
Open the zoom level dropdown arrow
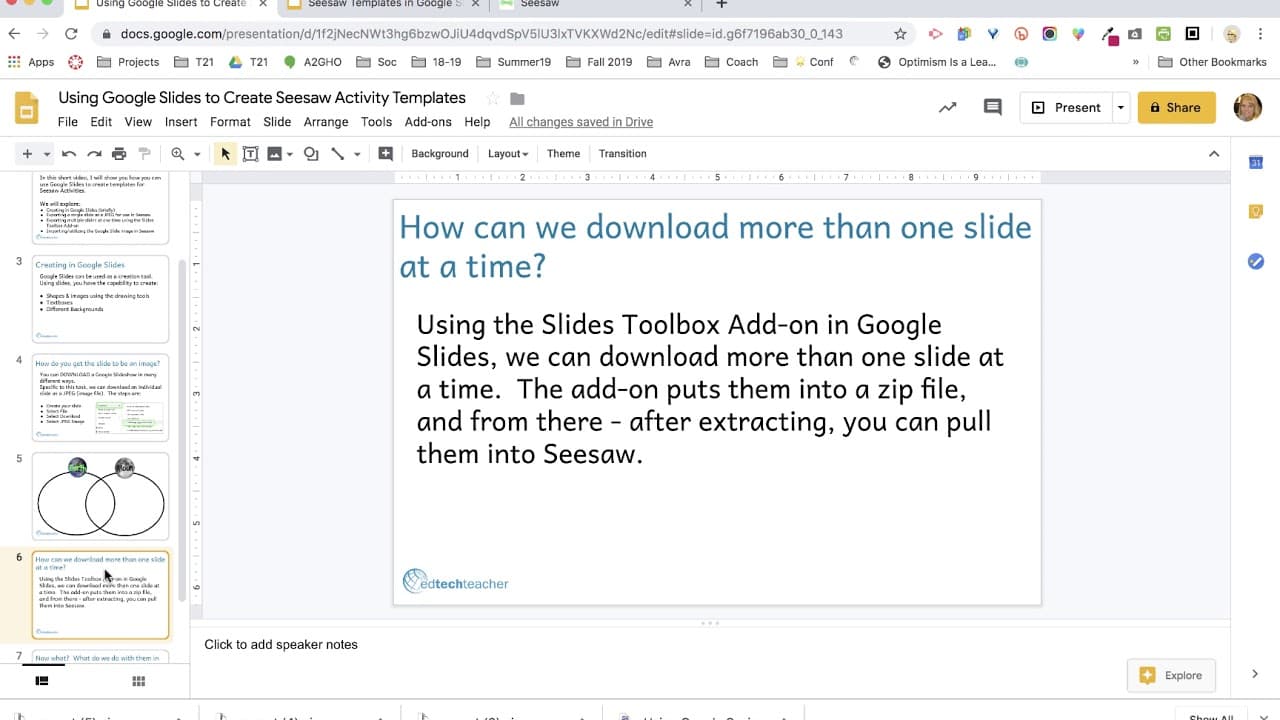coord(197,154)
